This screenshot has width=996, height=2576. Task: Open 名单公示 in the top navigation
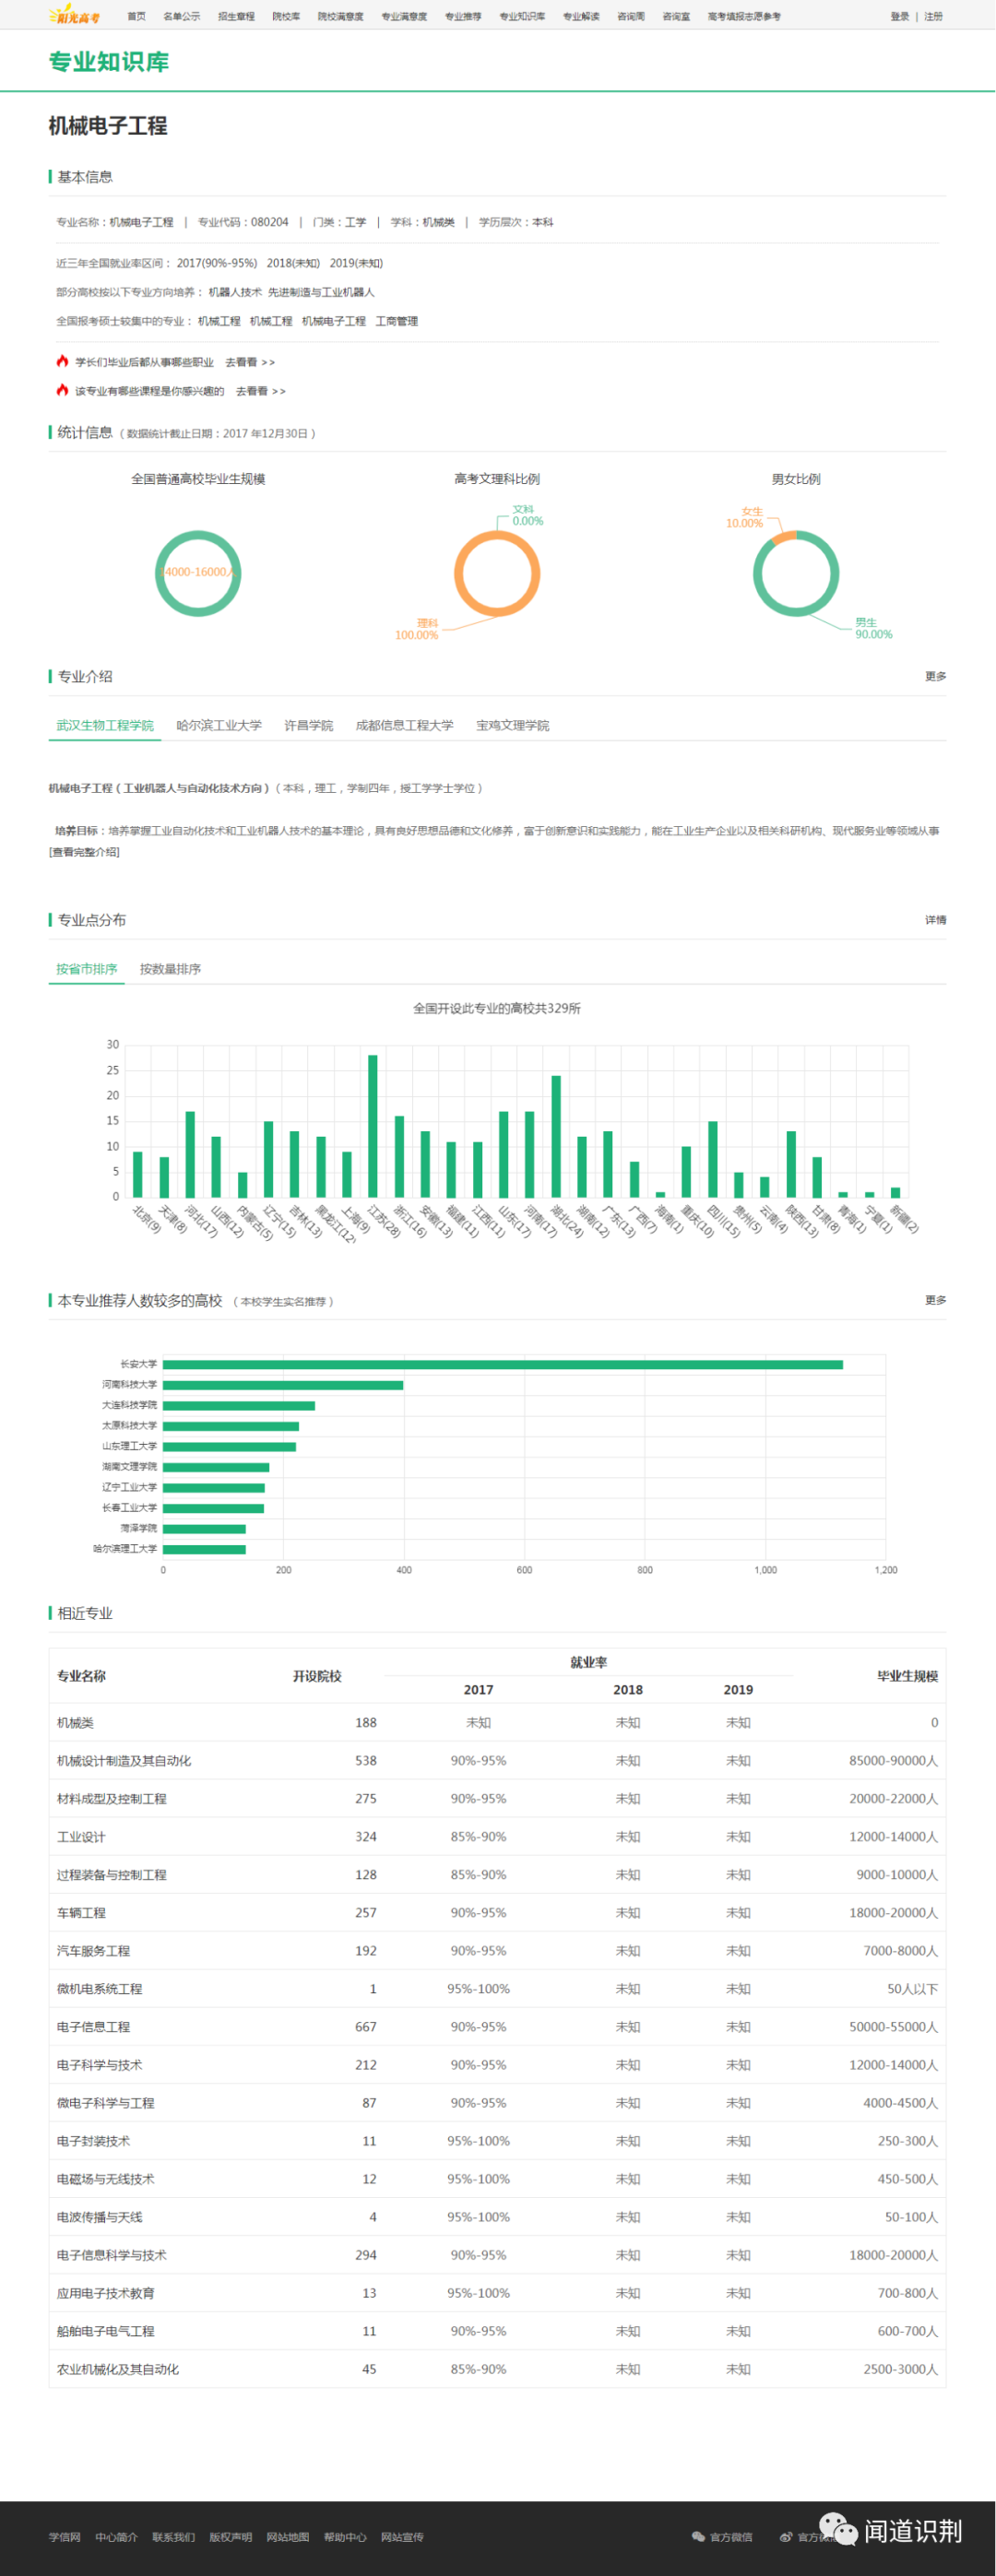[181, 16]
